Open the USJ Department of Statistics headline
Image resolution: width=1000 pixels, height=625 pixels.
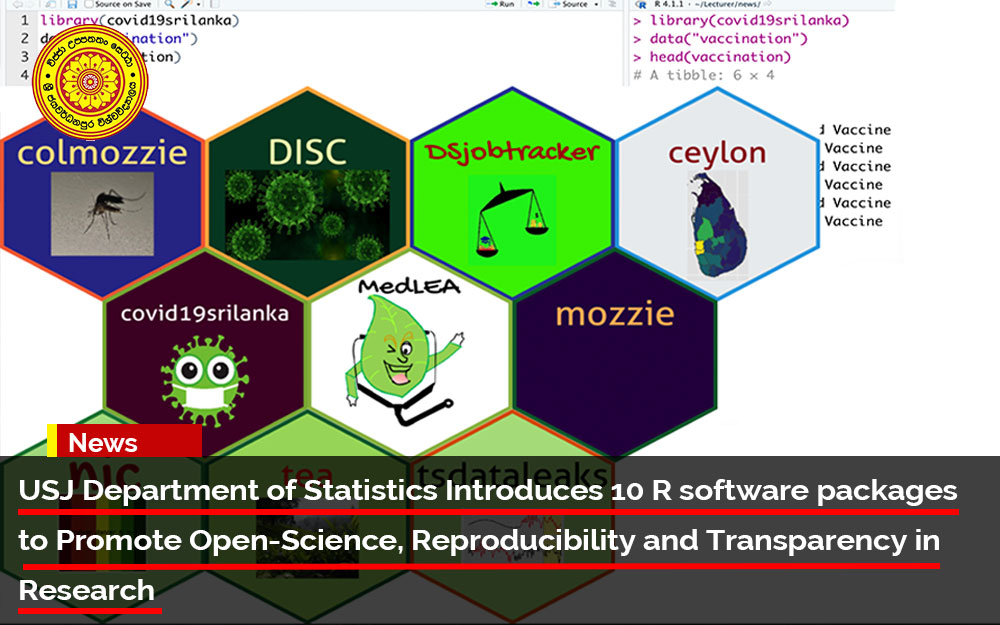pyautogui.click(x=488, y=540)
